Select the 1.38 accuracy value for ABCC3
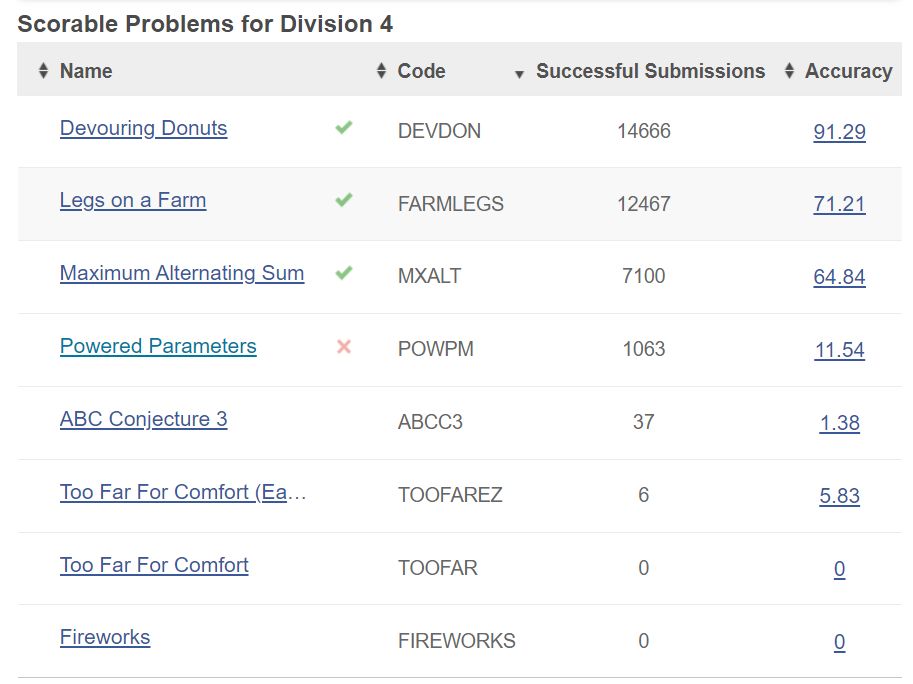This screenshot has width=913, height=684. (839, 423)
